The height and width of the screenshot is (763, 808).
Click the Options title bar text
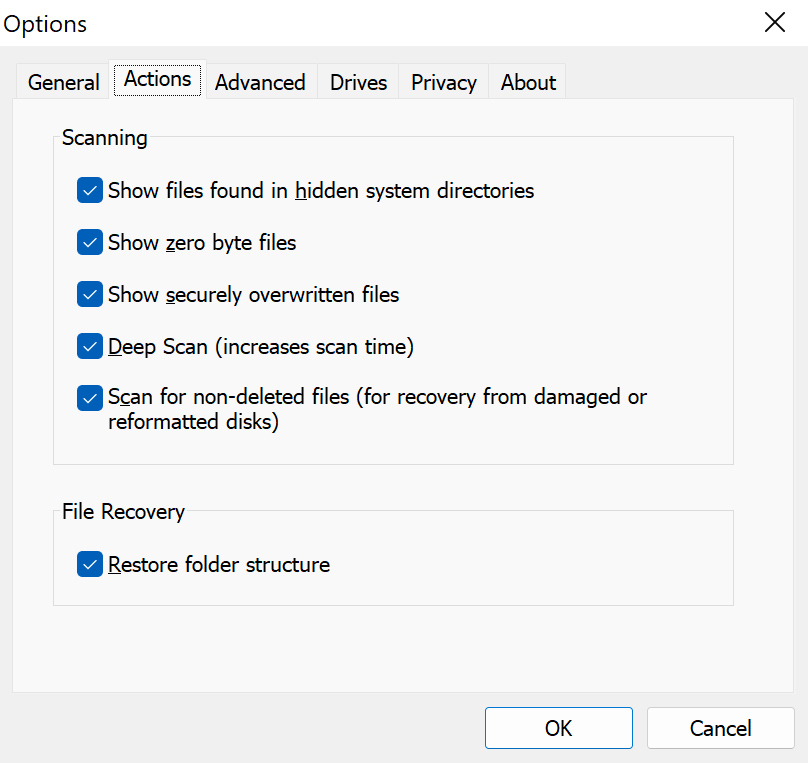click(x=45, y=24)
